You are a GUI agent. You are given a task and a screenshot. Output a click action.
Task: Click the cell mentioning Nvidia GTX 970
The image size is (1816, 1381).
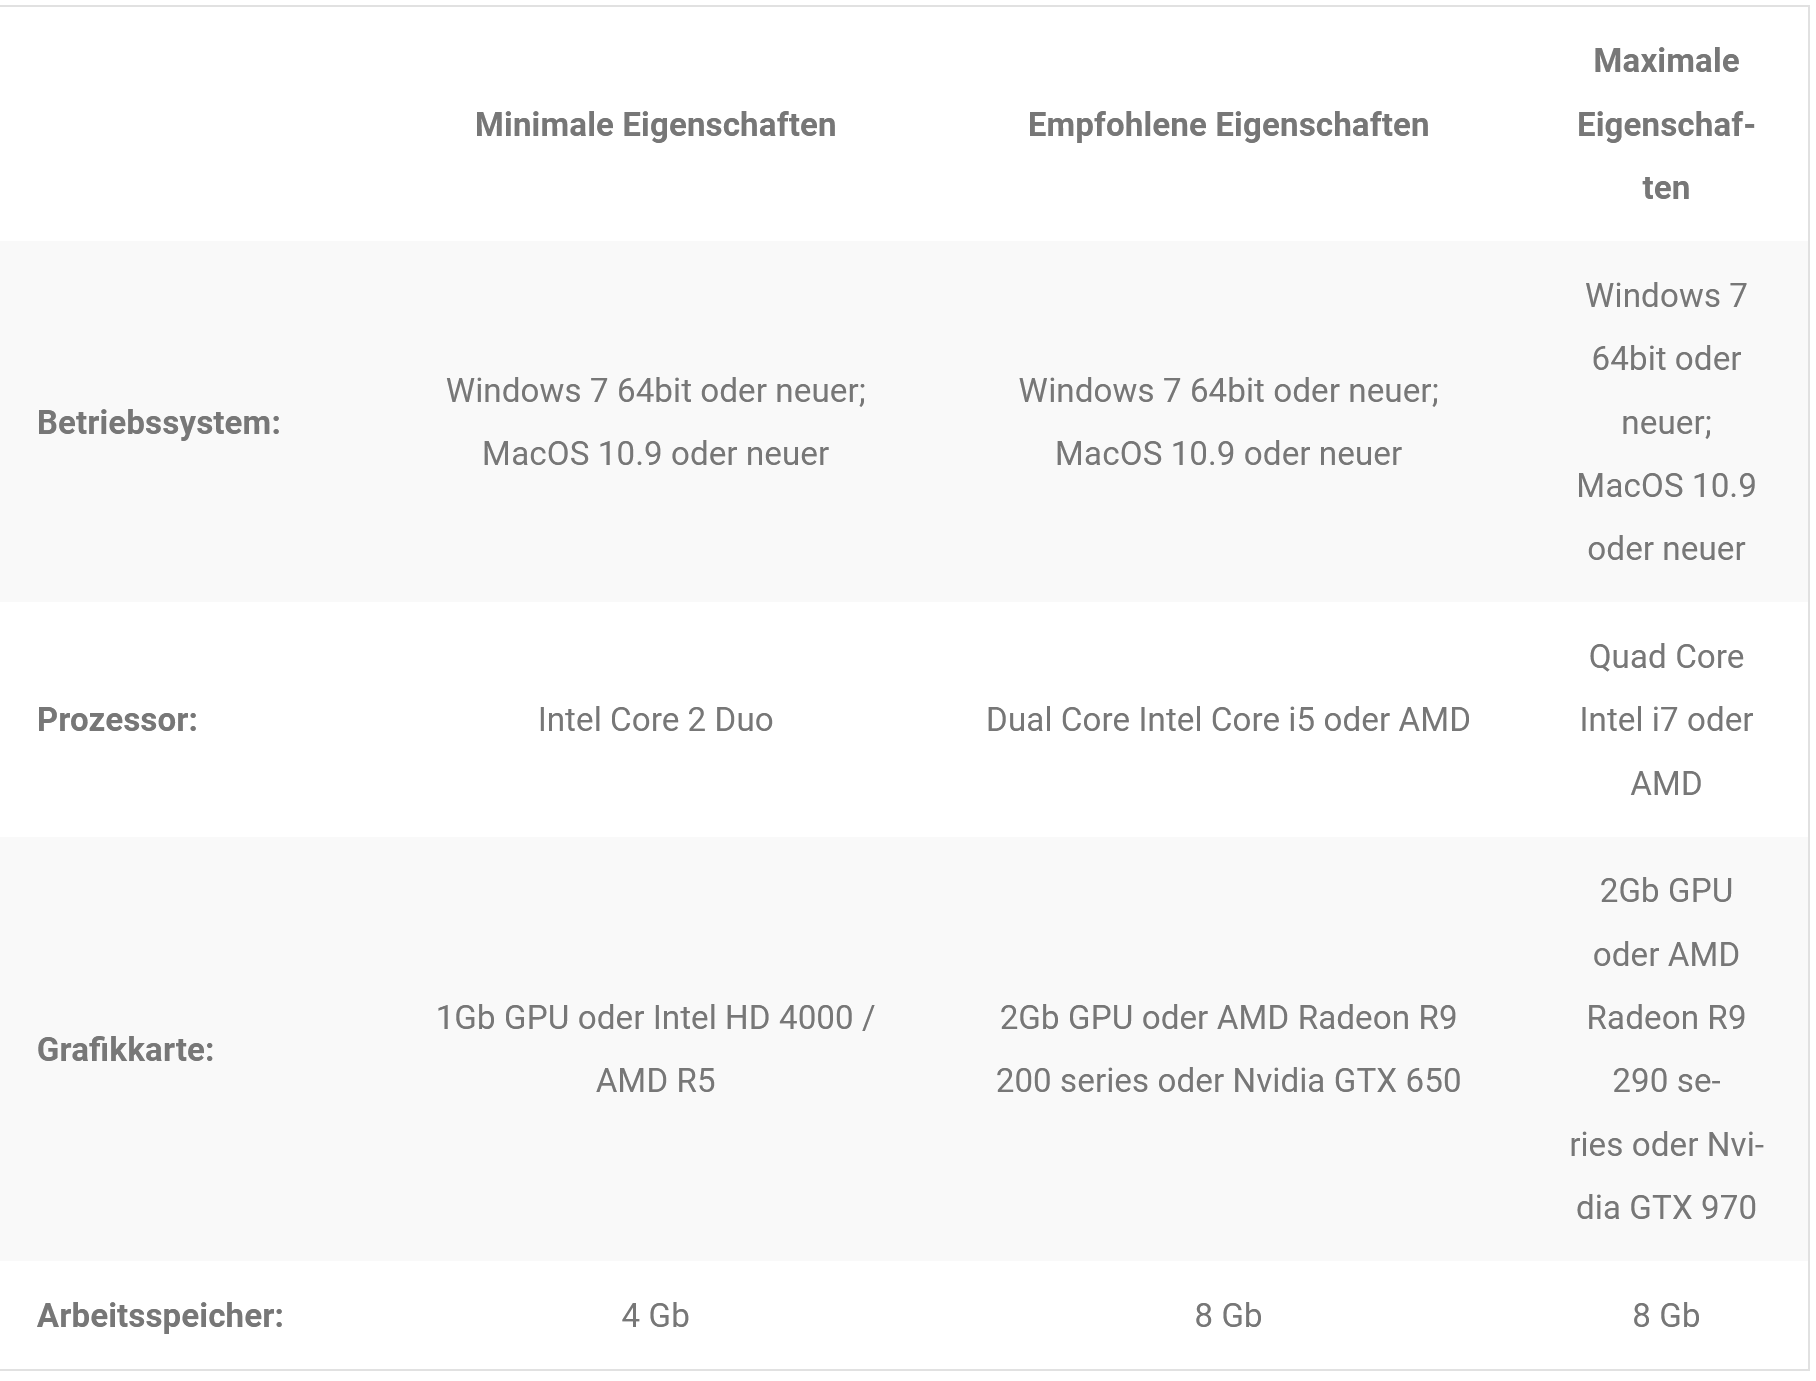pyautogui.click(x=1665, y=1048)
